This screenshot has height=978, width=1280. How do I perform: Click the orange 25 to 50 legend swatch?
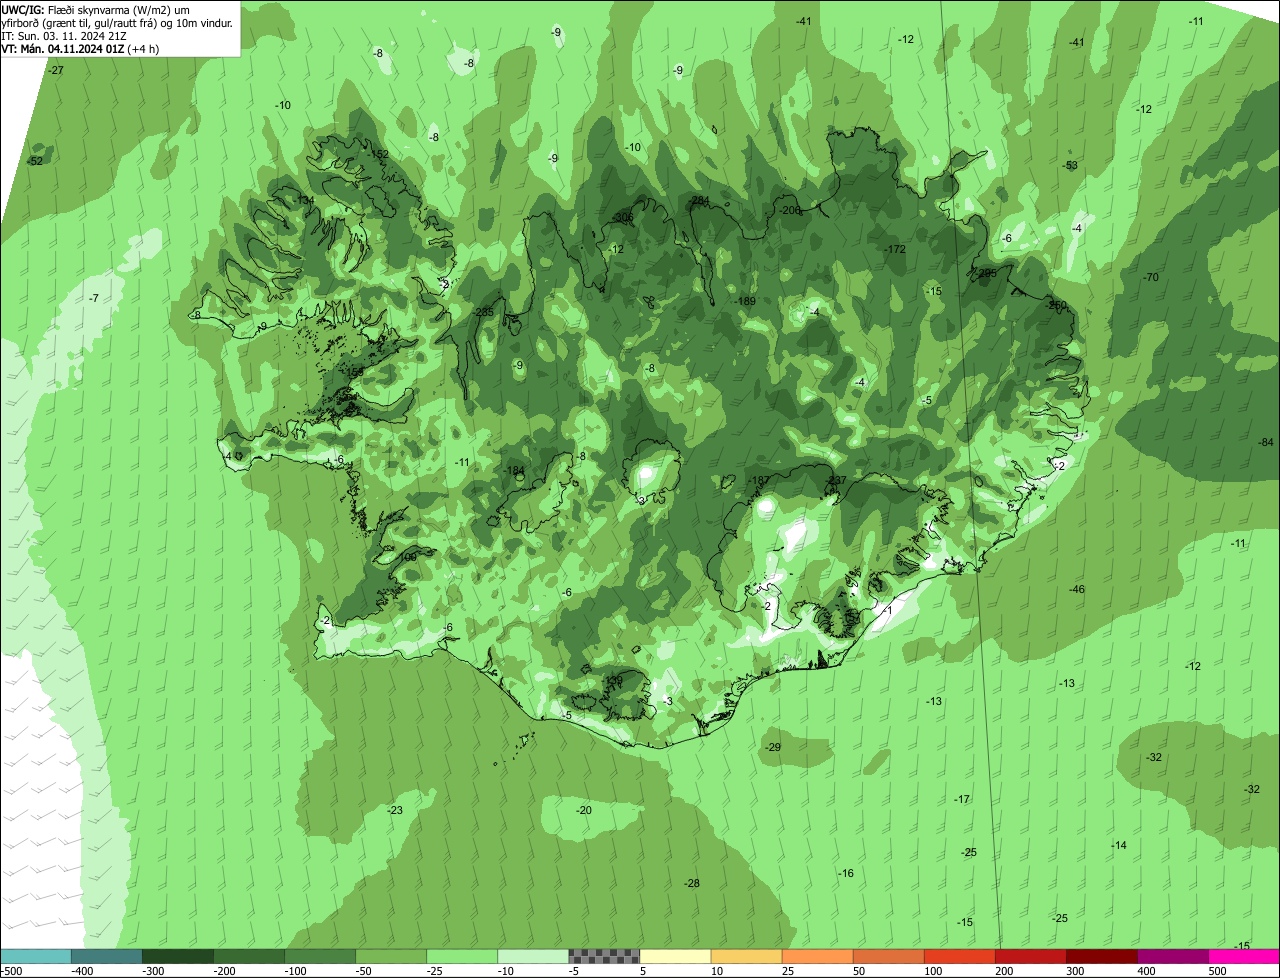pos(817,956)
